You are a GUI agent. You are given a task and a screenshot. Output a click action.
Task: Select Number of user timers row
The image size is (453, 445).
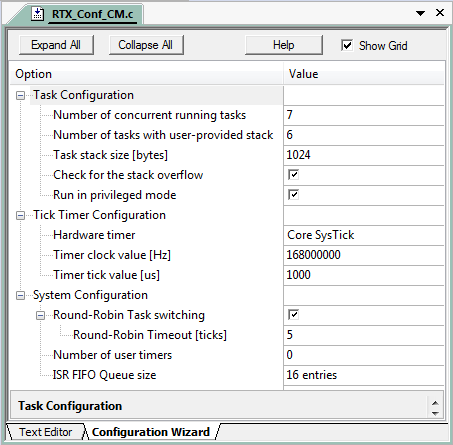(112, 355)
